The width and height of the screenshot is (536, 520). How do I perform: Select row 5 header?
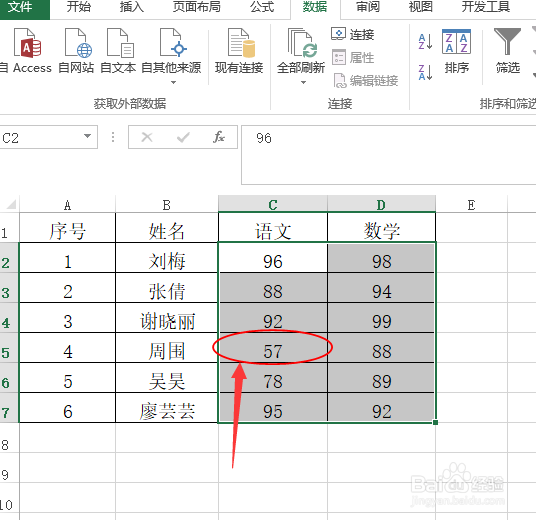point(9,348)
